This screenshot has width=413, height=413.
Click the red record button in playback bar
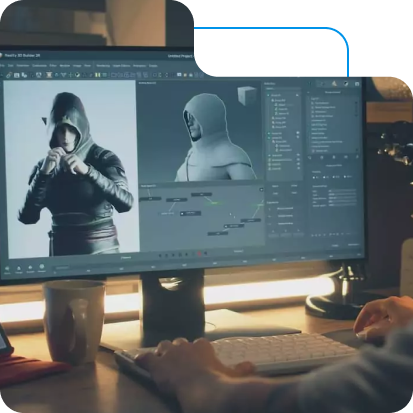pyautogui.click(x=199, y=254)
